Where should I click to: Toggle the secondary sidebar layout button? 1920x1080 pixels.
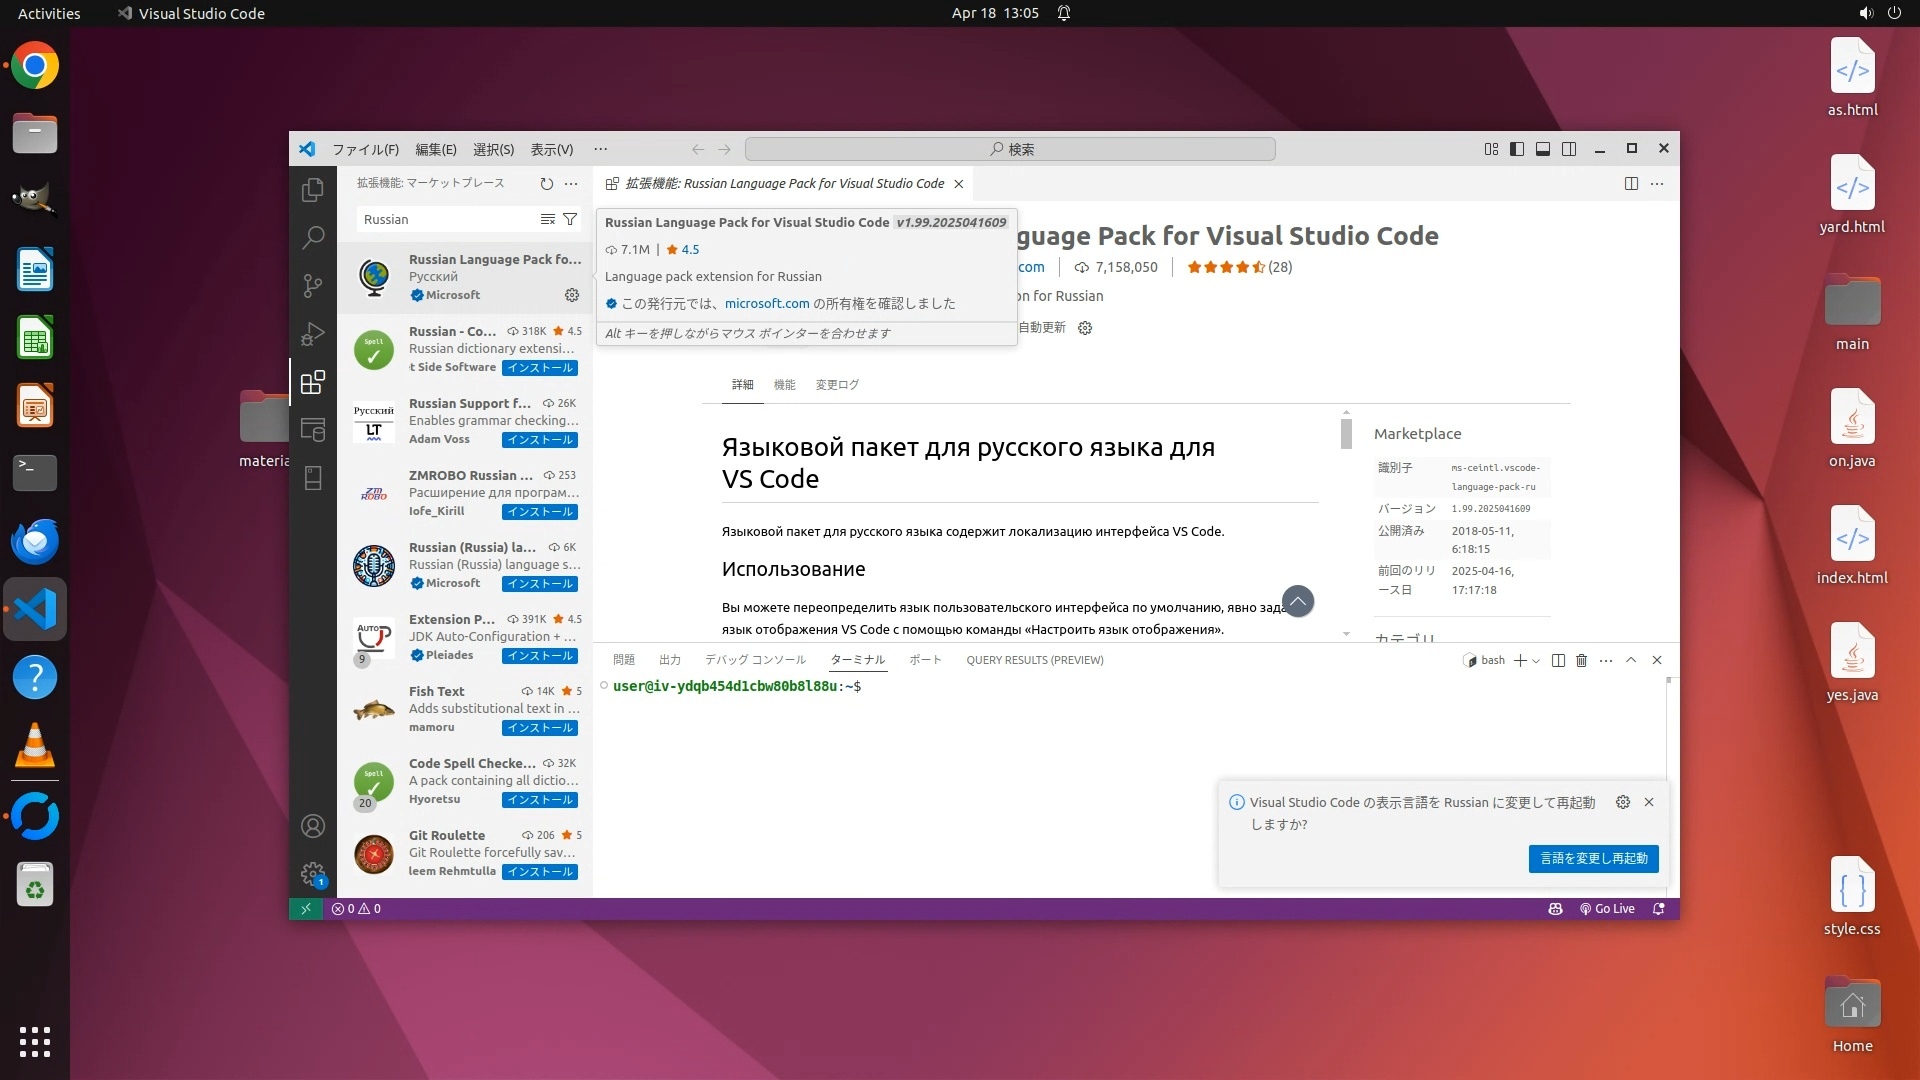tap(1569, 149)
